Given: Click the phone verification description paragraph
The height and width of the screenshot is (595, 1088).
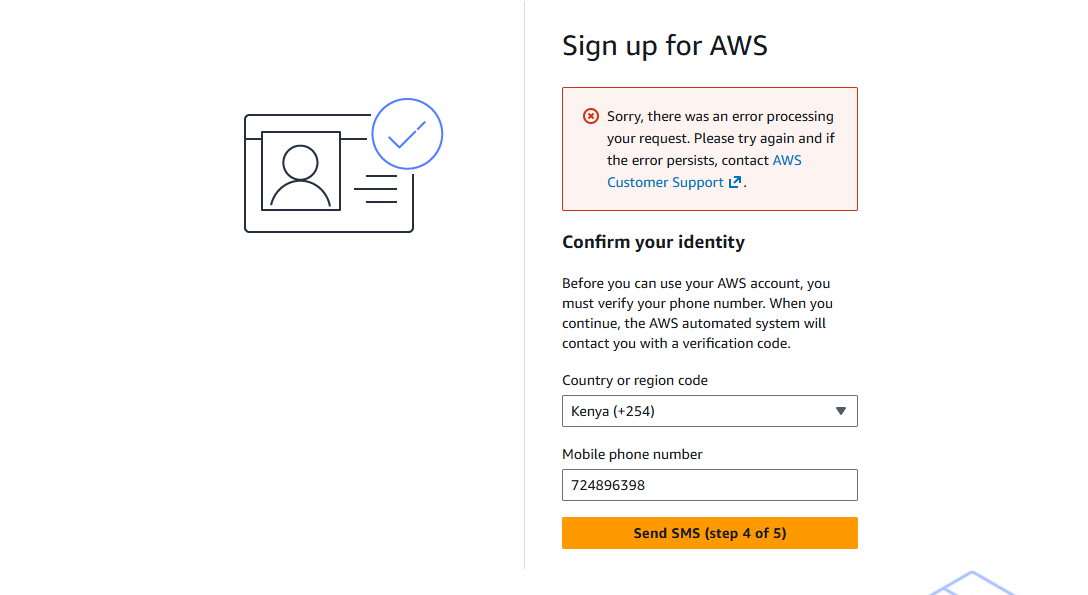Looking at the screenshot, I should [697, 313].
